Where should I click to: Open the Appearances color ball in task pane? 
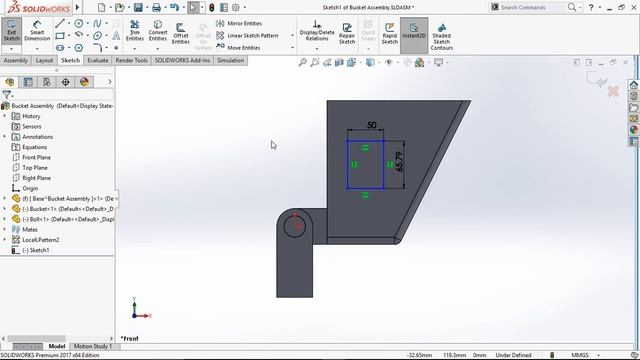[633, 130]
